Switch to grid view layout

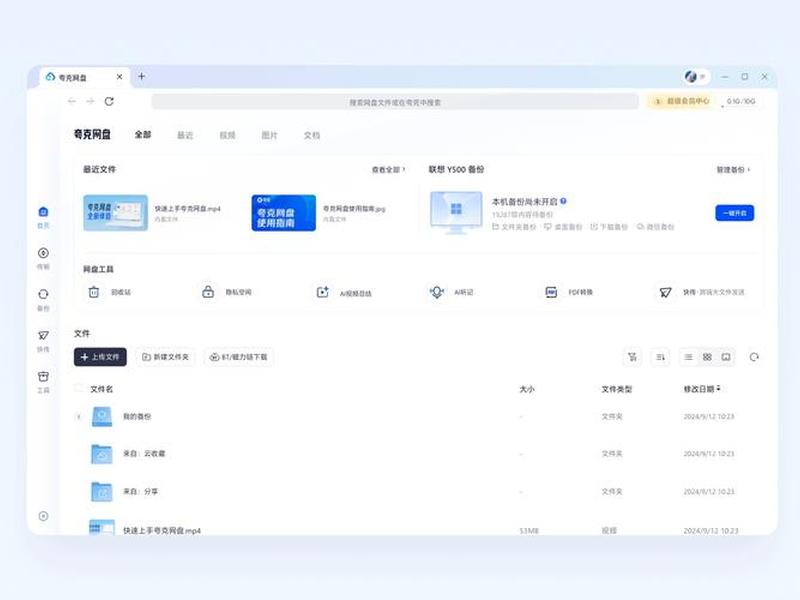pyautogui.click(x=707, y=357)
